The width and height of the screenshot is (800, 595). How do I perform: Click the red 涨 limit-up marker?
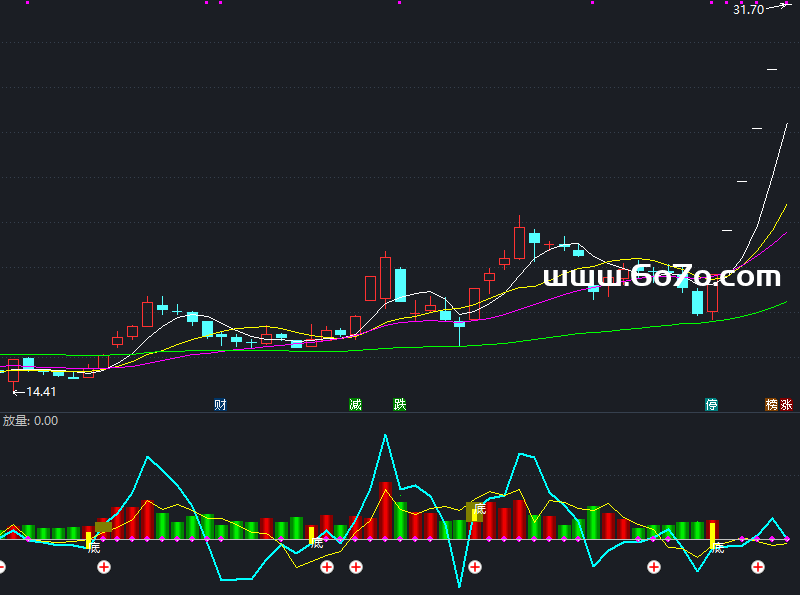(787, 405)
